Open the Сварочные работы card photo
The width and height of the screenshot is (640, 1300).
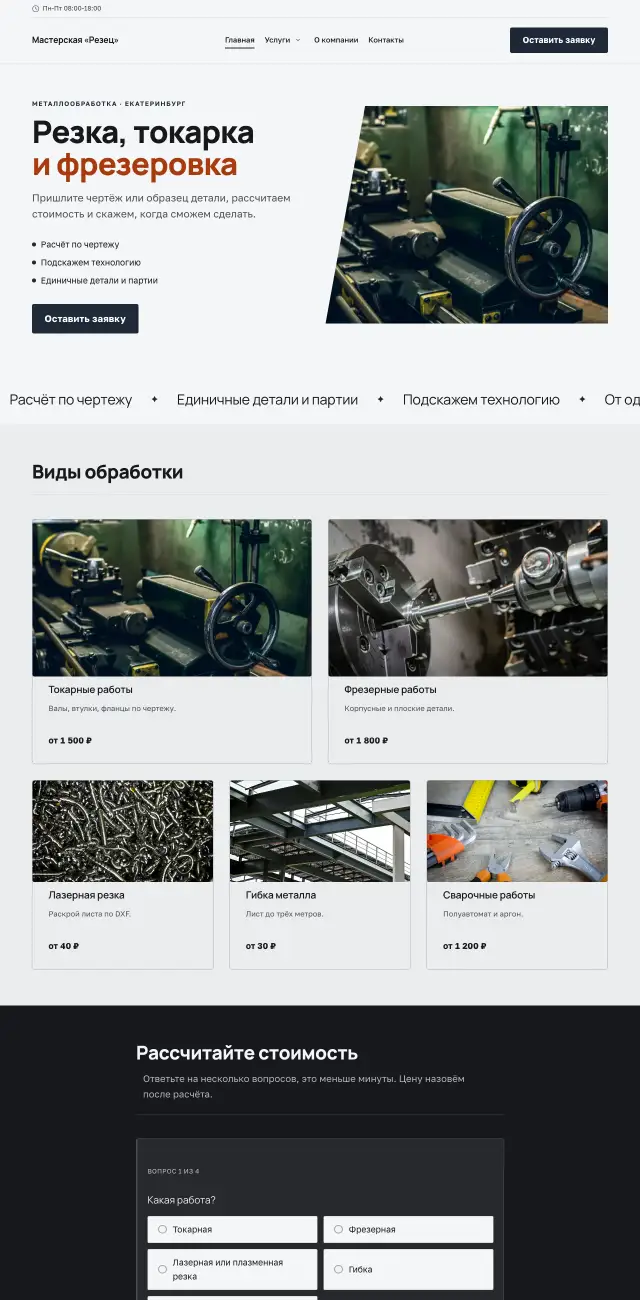517,831
